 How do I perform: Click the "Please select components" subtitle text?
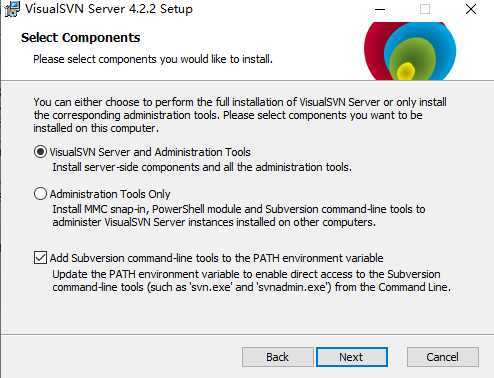[153, 59]
